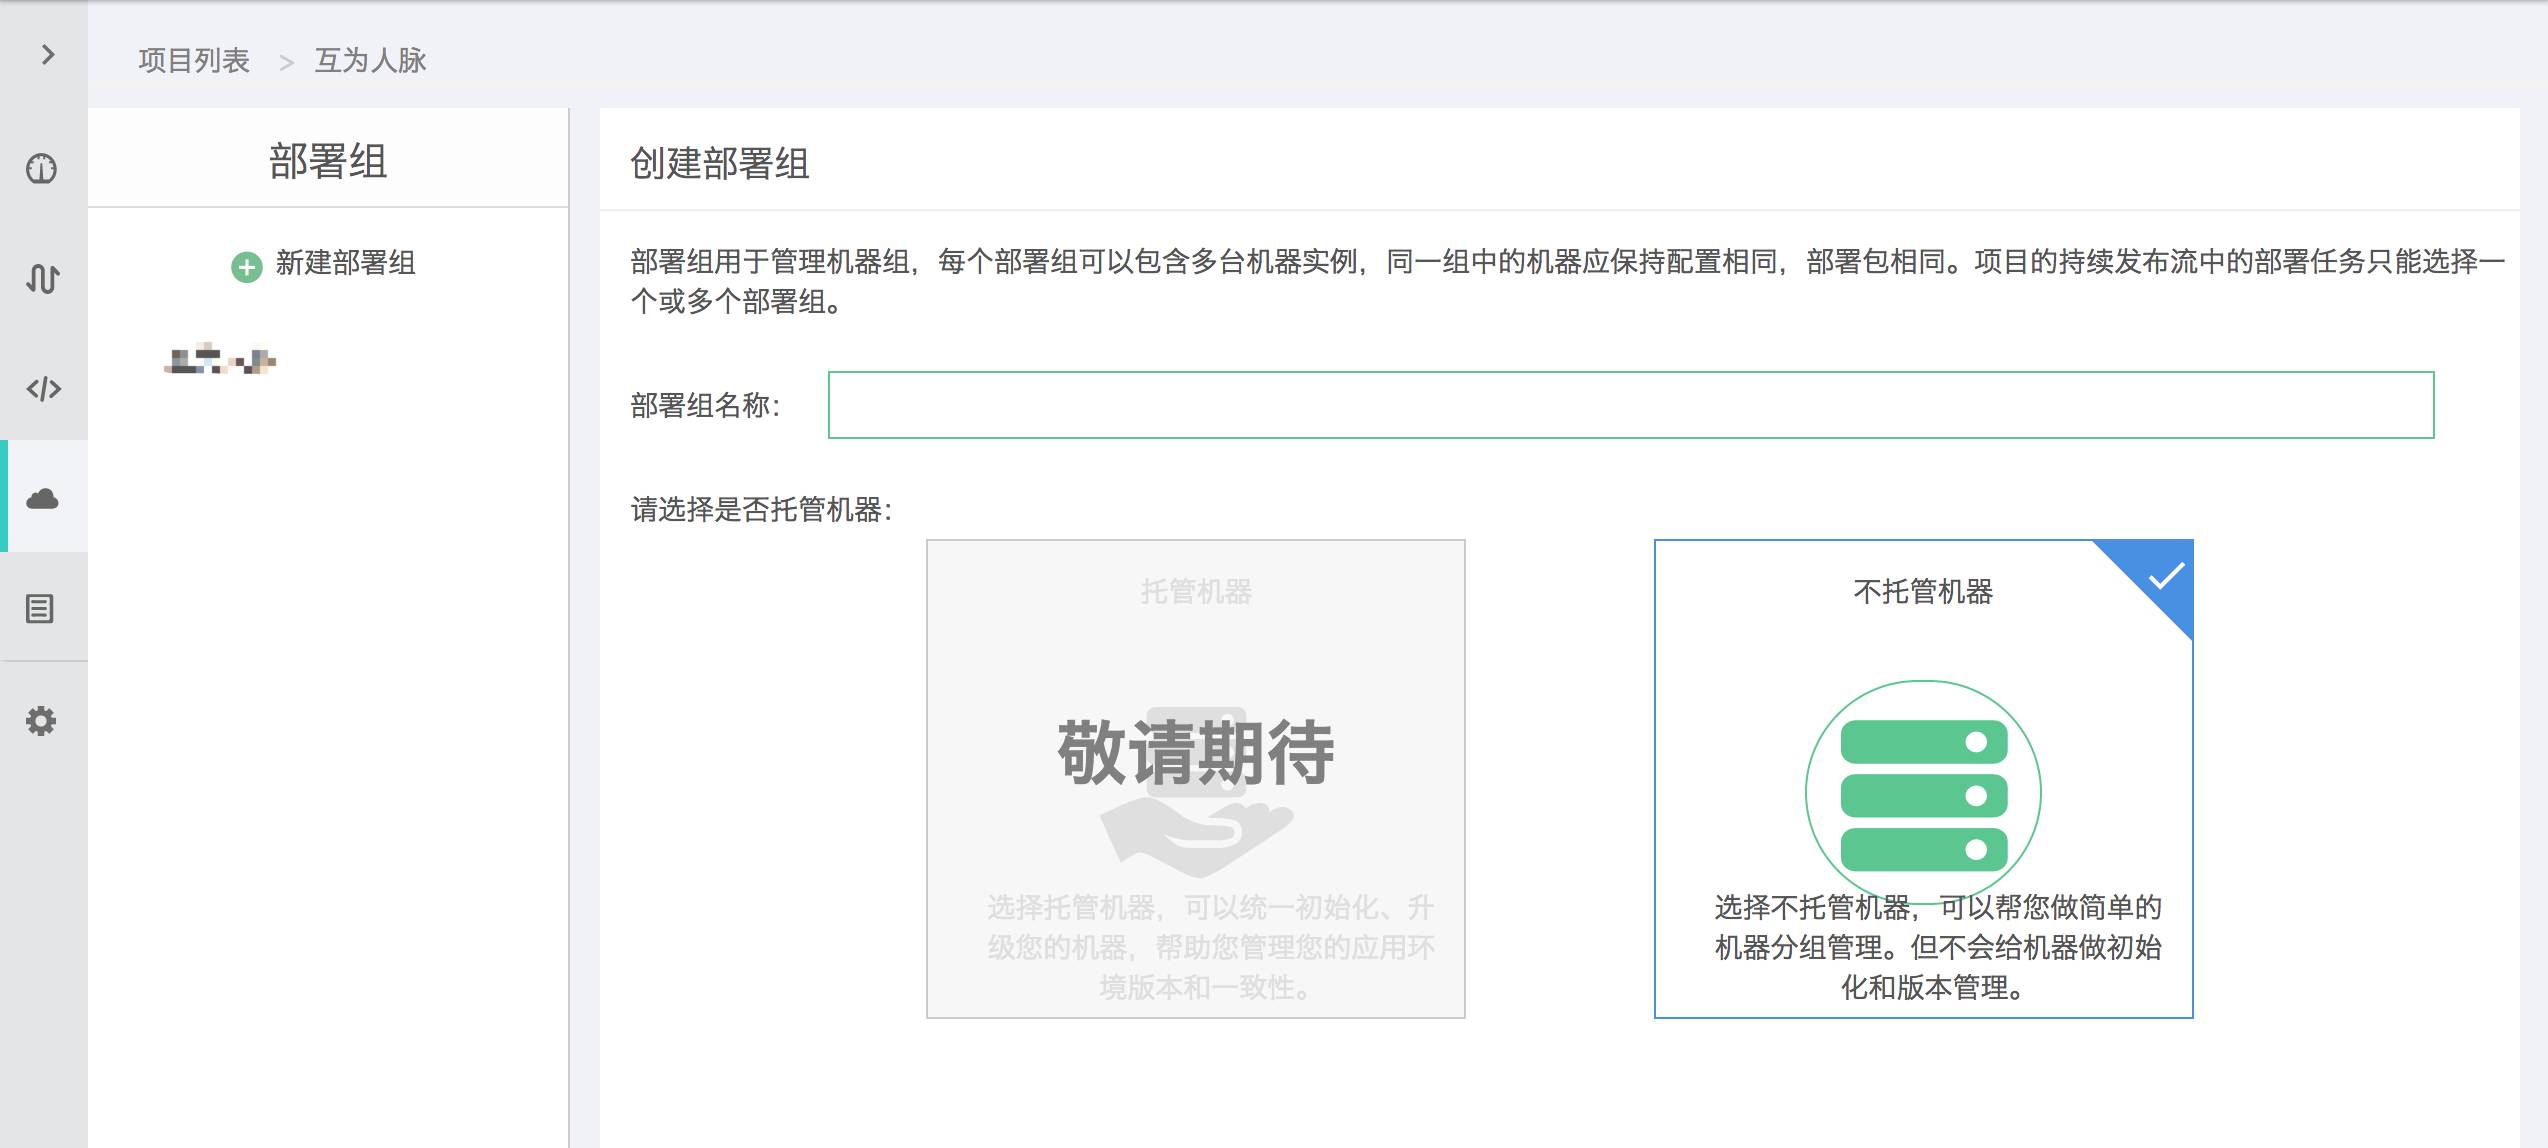2548x1148 pixels.
Task: Click the 创建部署组 heading
Action: click(x=719, y=164)
